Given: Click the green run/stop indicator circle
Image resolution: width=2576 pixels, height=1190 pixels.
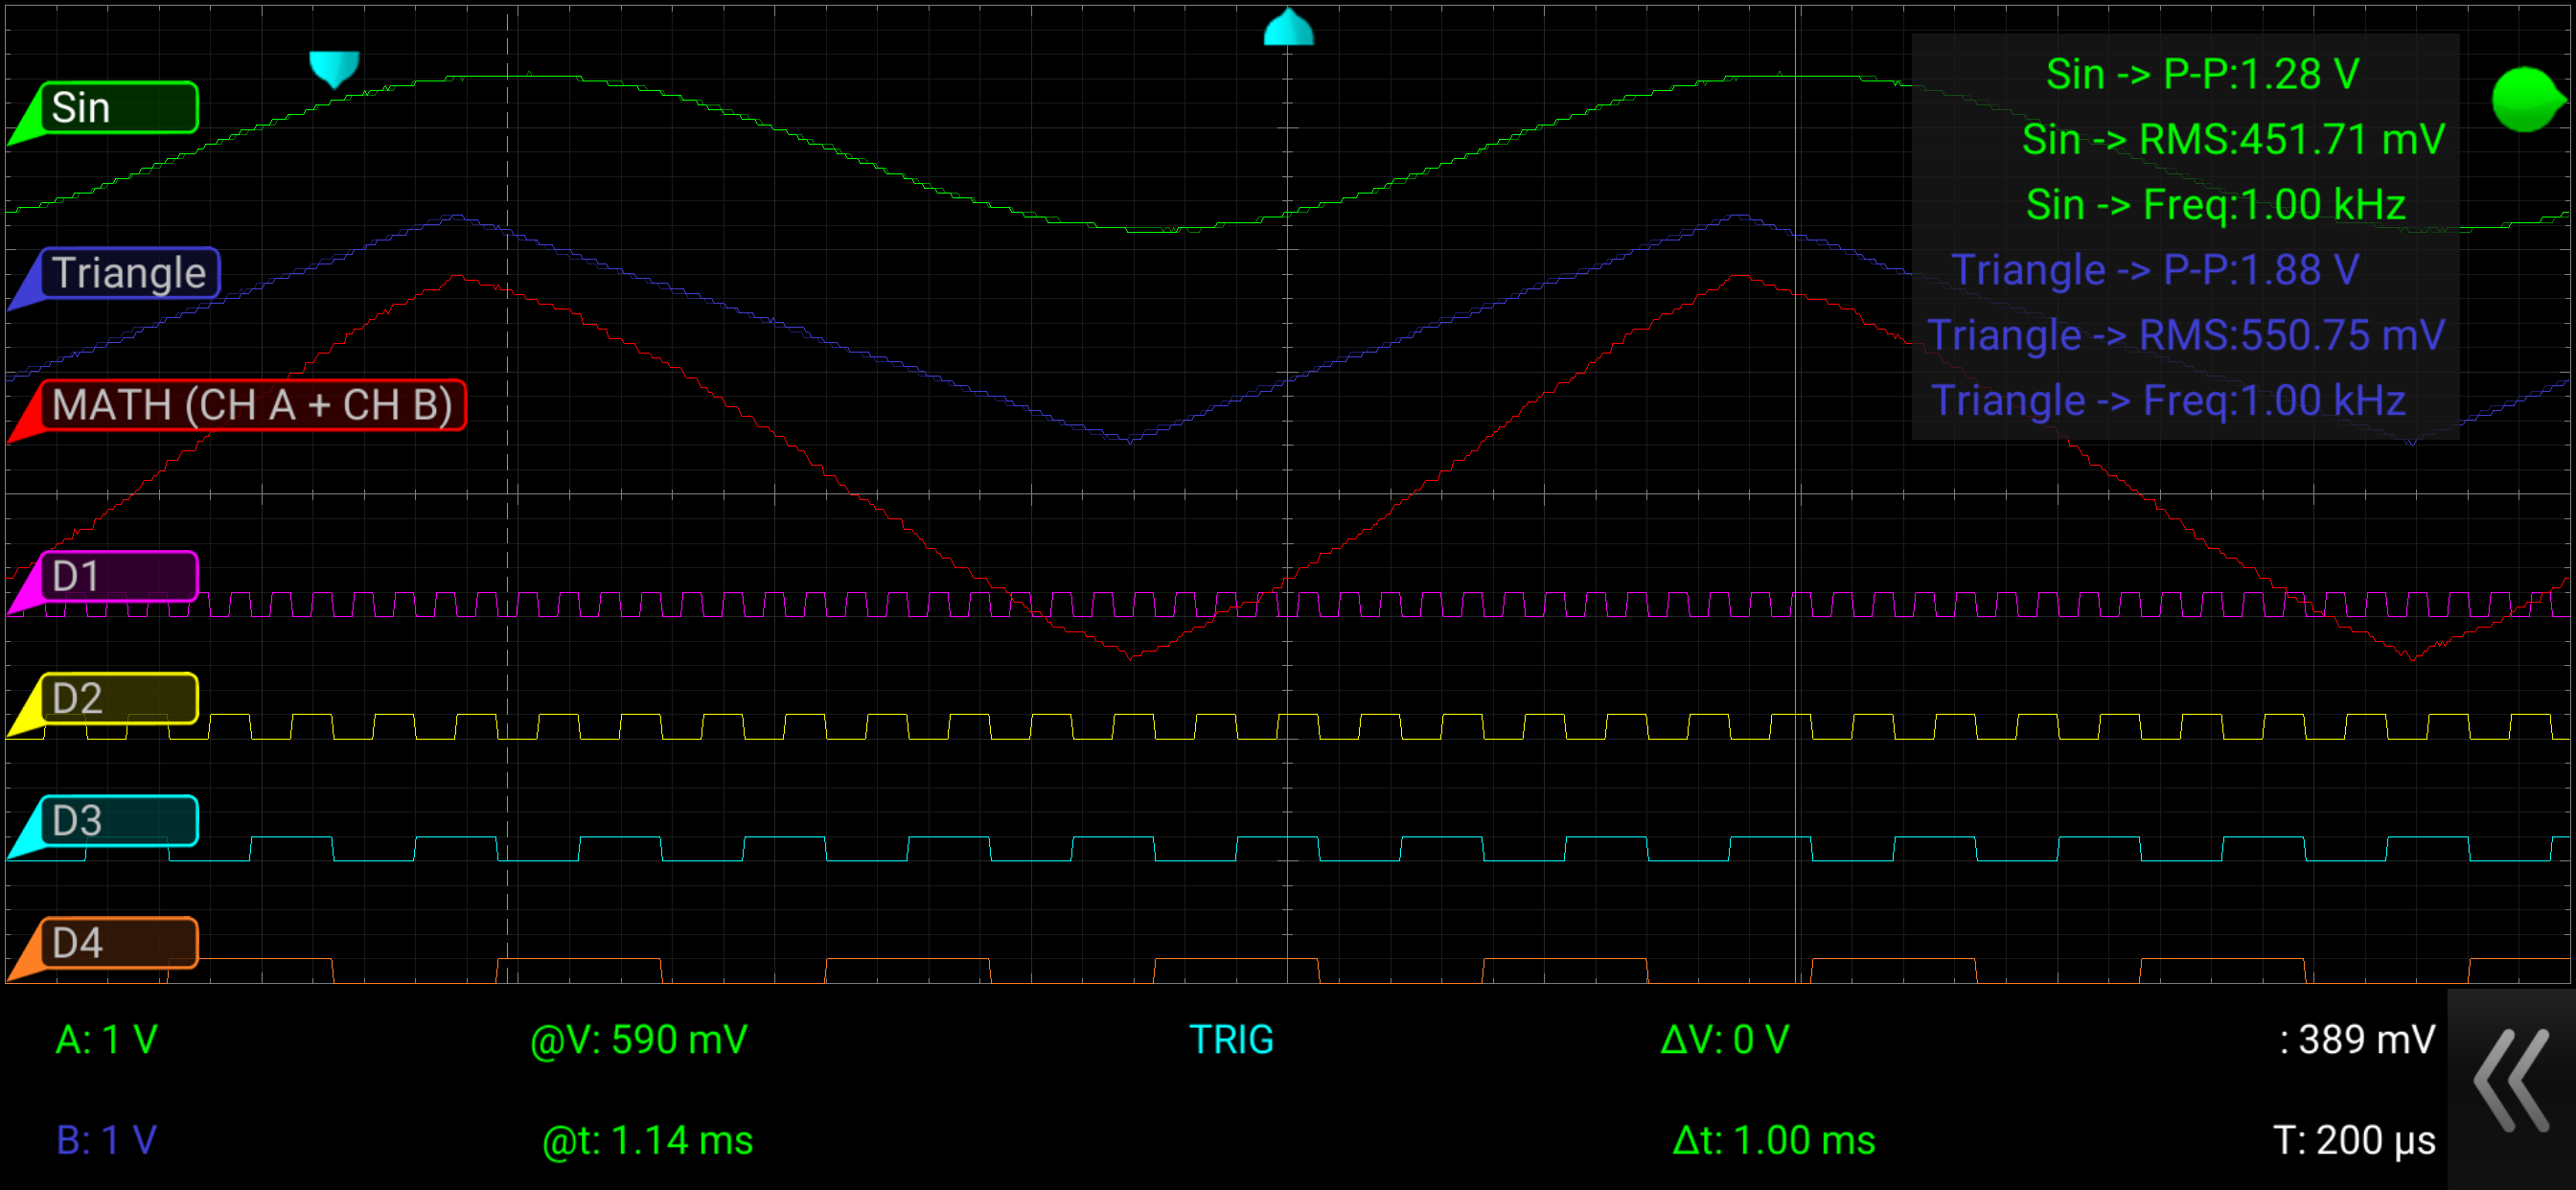Looking at the screenshot, I should coord(2526,99).
